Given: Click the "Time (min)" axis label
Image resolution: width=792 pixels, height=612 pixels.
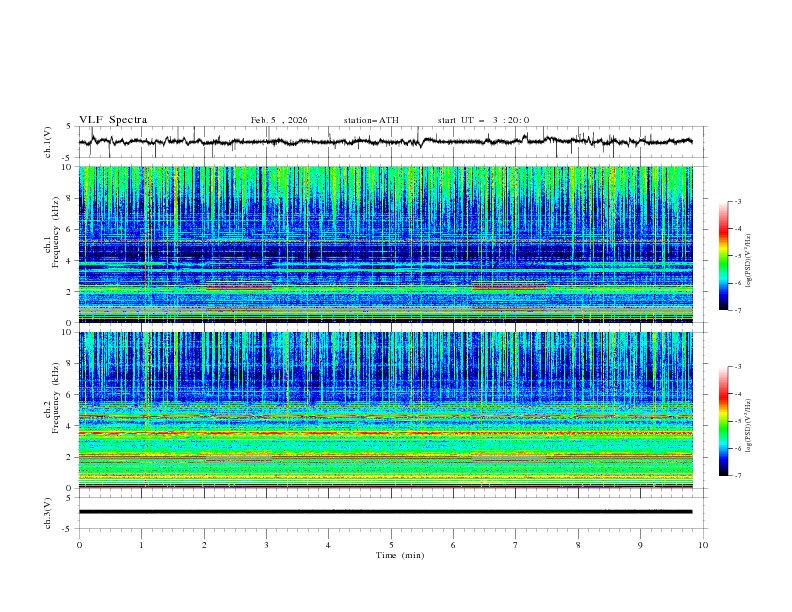Looking at the screenshot, I should pos(400,555).
